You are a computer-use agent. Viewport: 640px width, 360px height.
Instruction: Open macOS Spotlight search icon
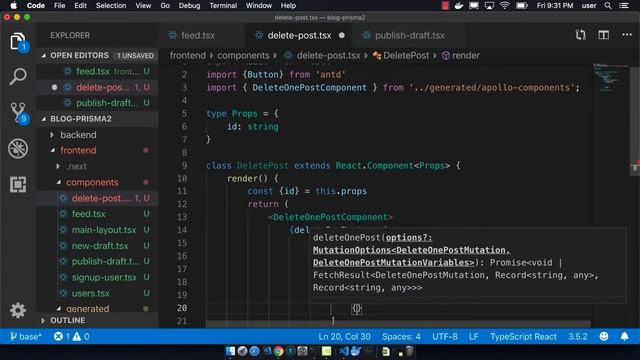pos(608,6)
